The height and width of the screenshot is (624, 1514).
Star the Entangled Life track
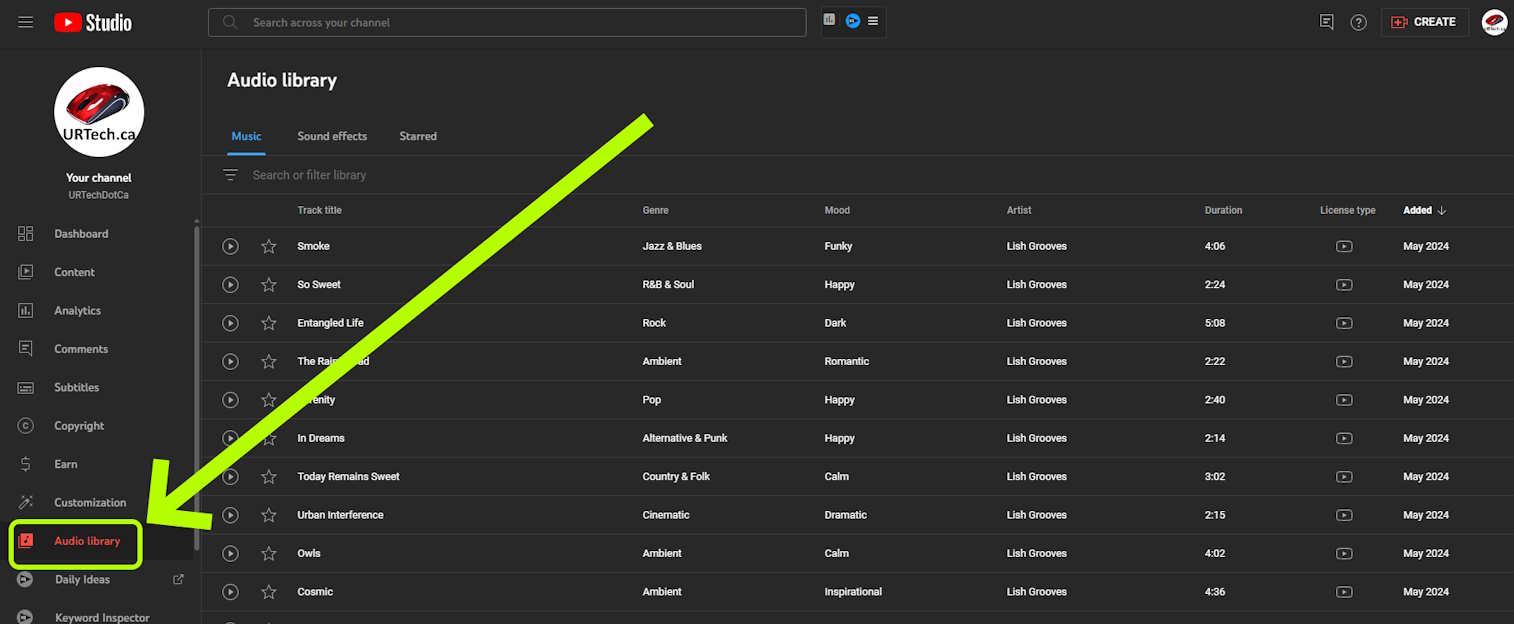pyautogui.click(x=268, y=323)
